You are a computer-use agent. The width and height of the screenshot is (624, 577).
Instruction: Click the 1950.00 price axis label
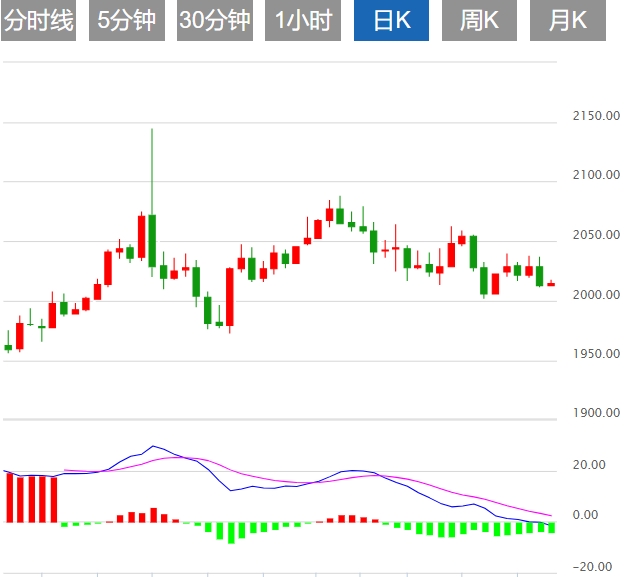(596, 354)
